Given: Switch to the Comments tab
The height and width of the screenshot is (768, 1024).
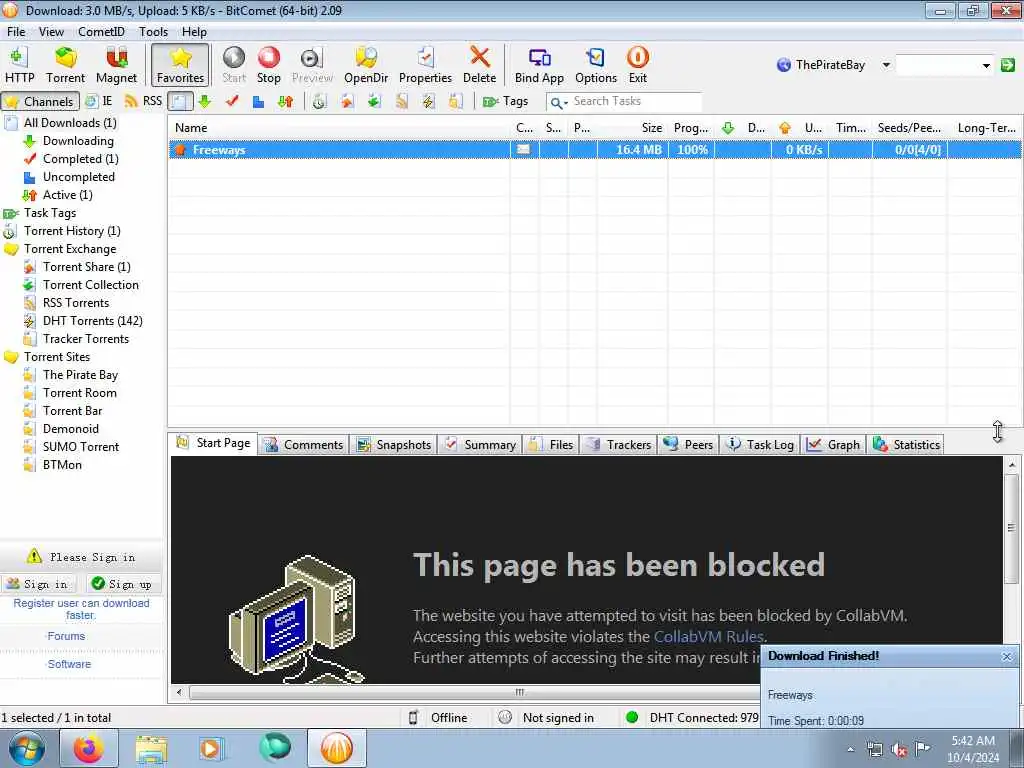Looking at the screenshot, I should [x=304, y=445].
